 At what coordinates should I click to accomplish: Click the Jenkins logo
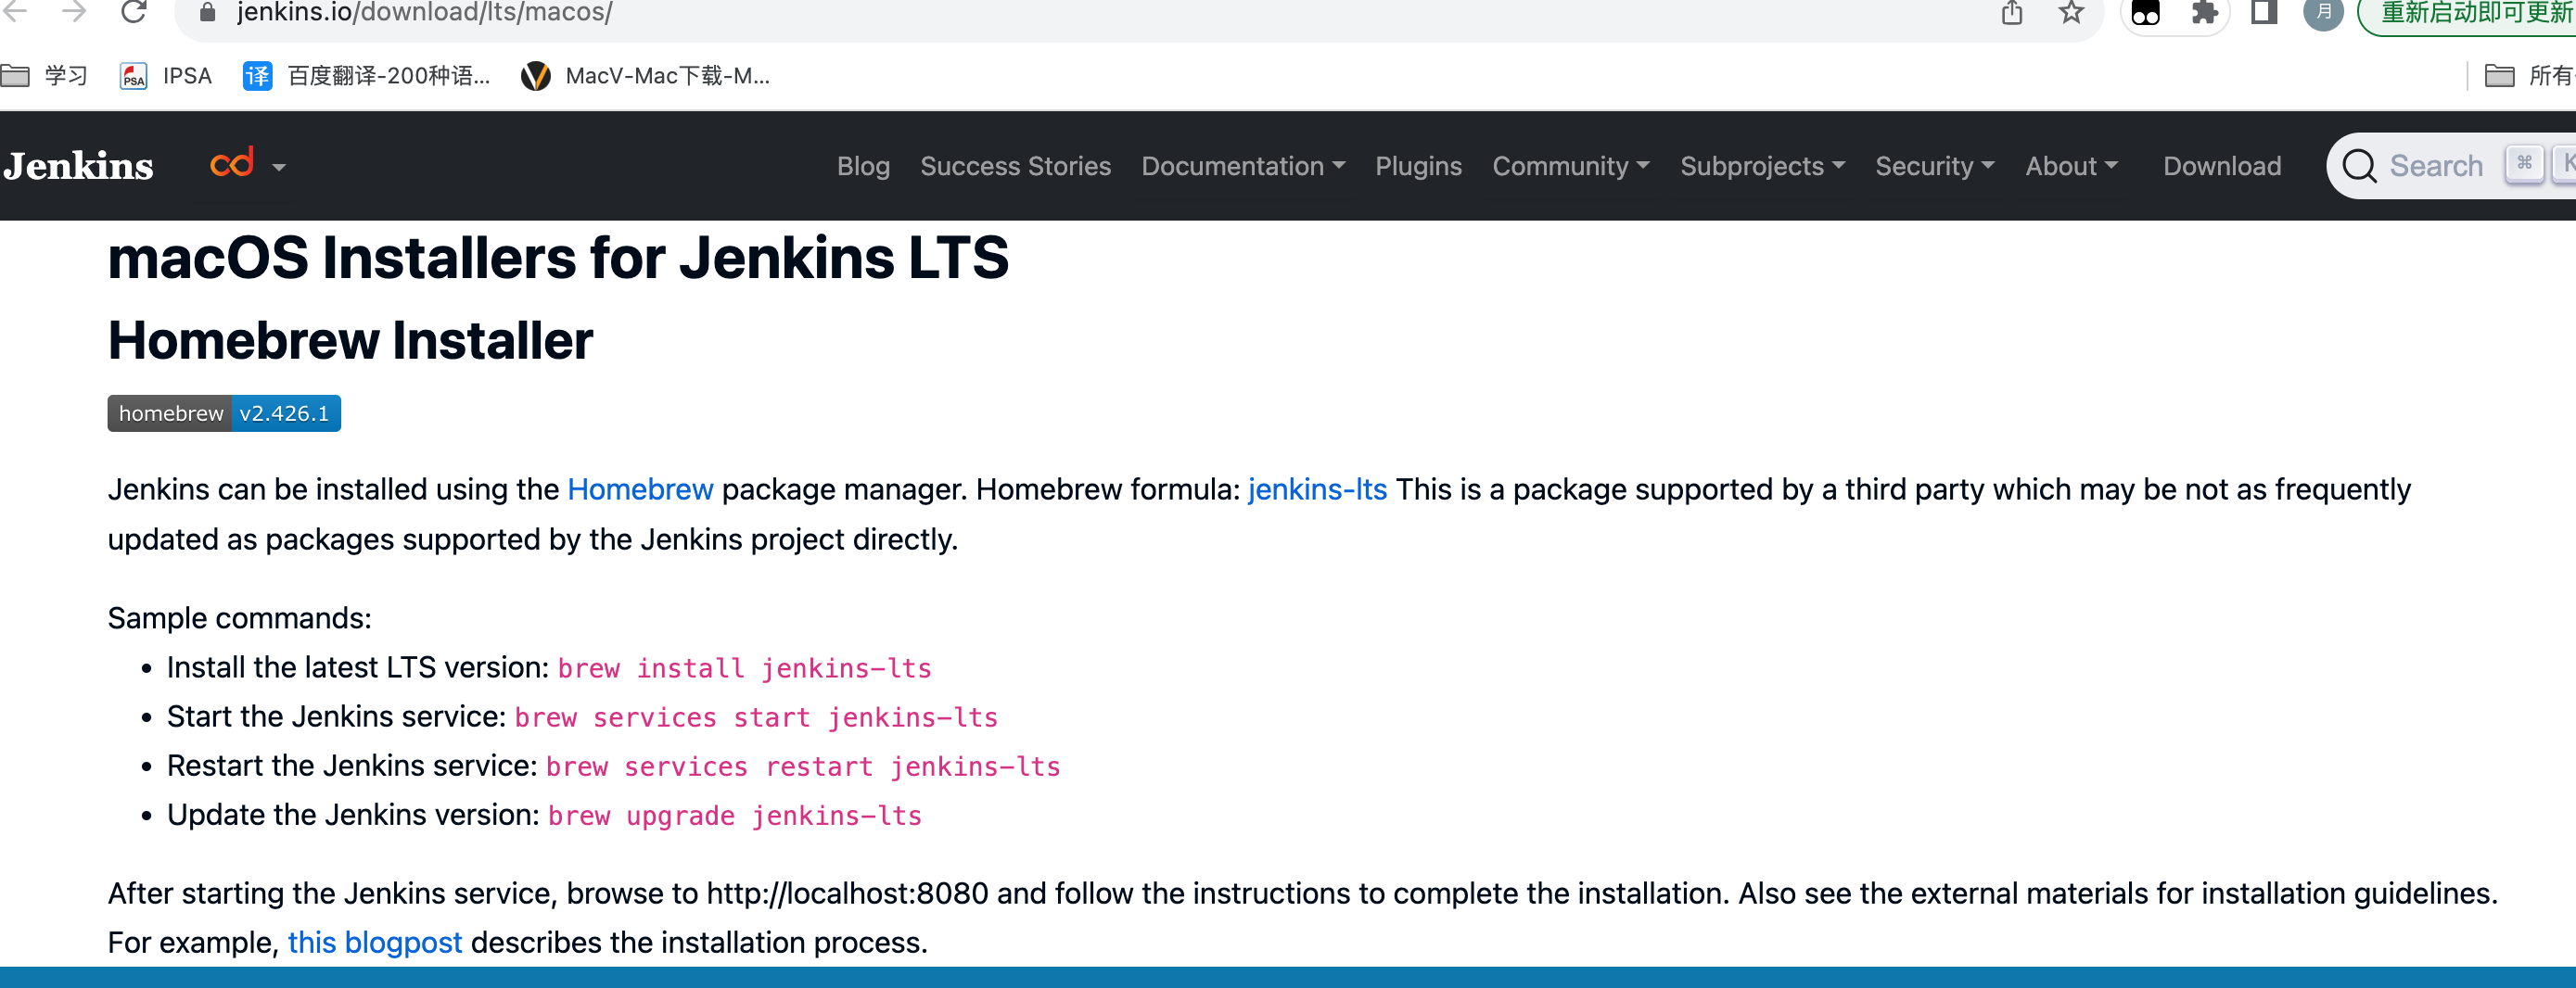(78, 166)
